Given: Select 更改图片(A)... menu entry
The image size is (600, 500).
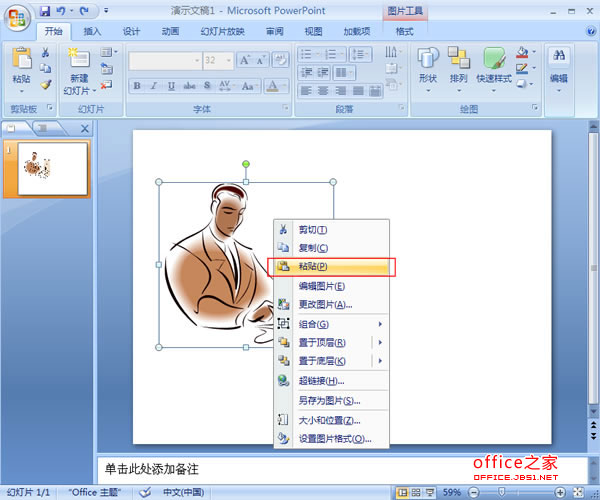Looking at the screenshot, I should [332, 305].
